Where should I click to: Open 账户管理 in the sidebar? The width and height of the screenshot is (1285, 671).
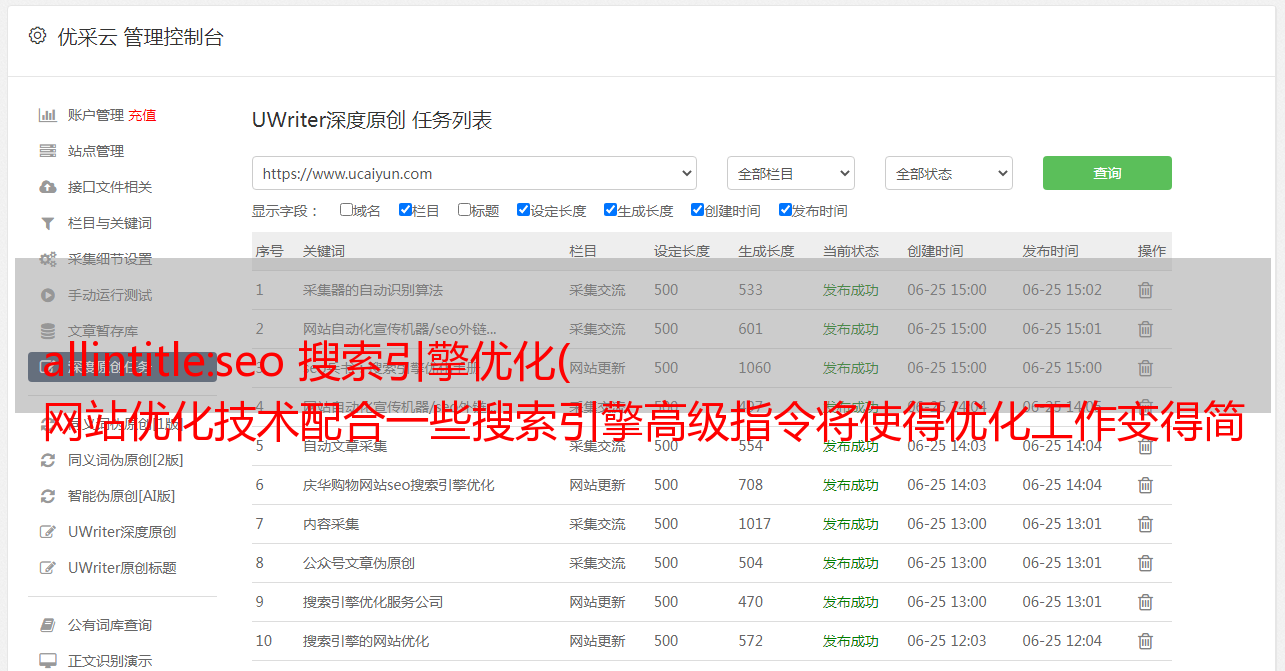tap(96, 115)
